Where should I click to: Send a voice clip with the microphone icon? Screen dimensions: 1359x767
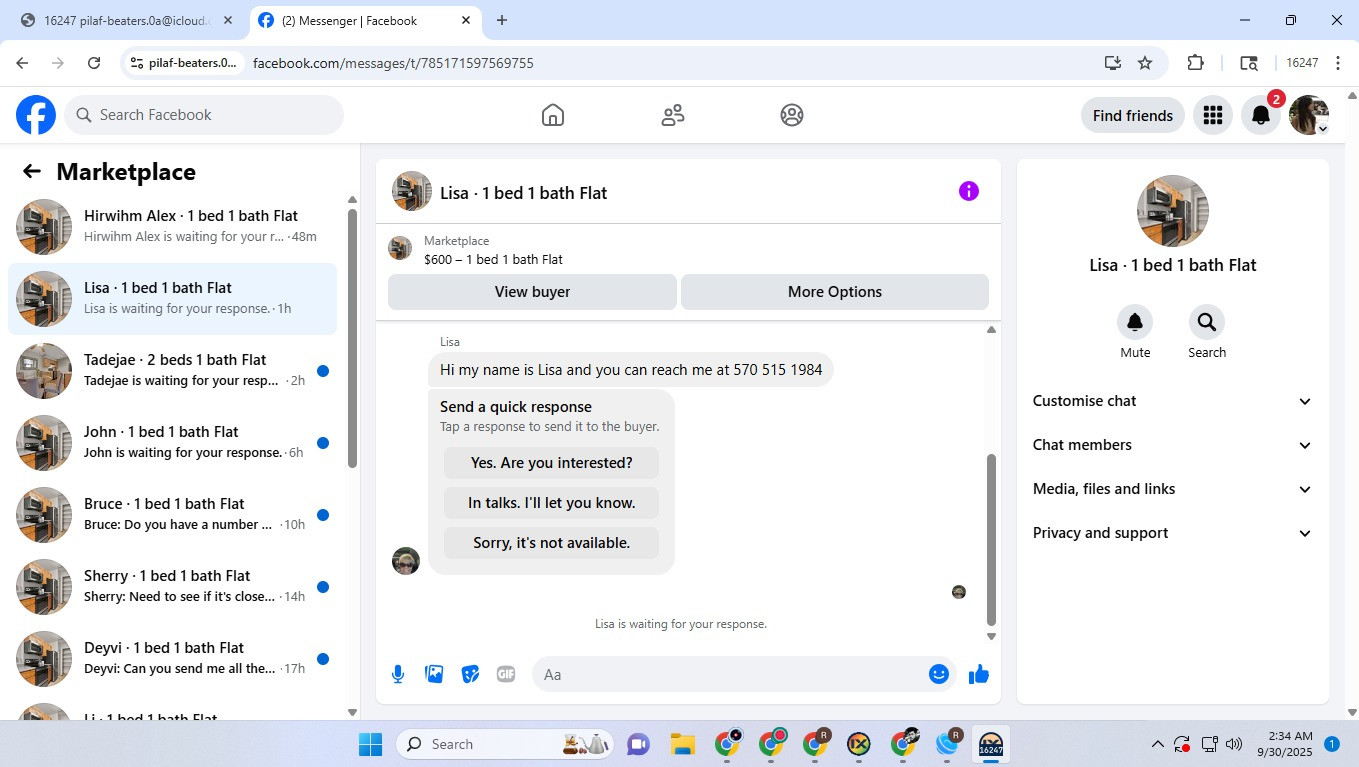pos(398,674)
